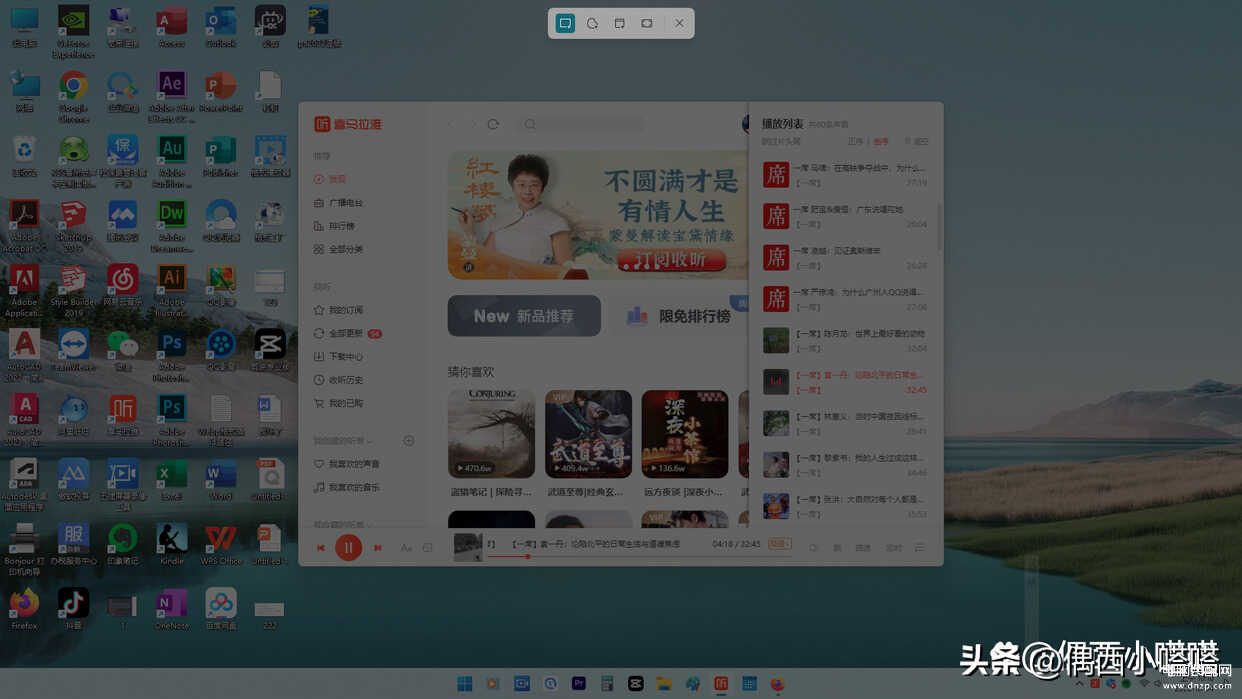Viewport: 1242px width, 699px height.
Task: Click the plus icon to create a playlist
Action: point(408,441)
